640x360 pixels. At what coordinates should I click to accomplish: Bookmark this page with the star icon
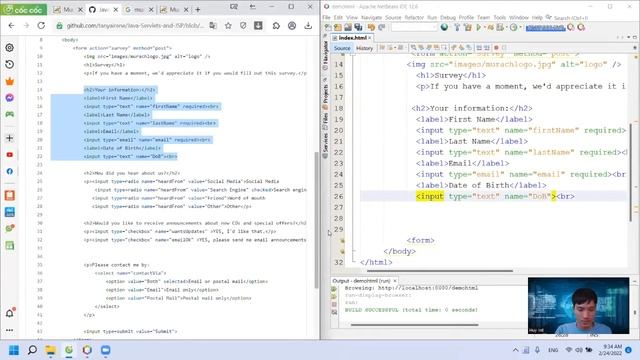(228, 25)
